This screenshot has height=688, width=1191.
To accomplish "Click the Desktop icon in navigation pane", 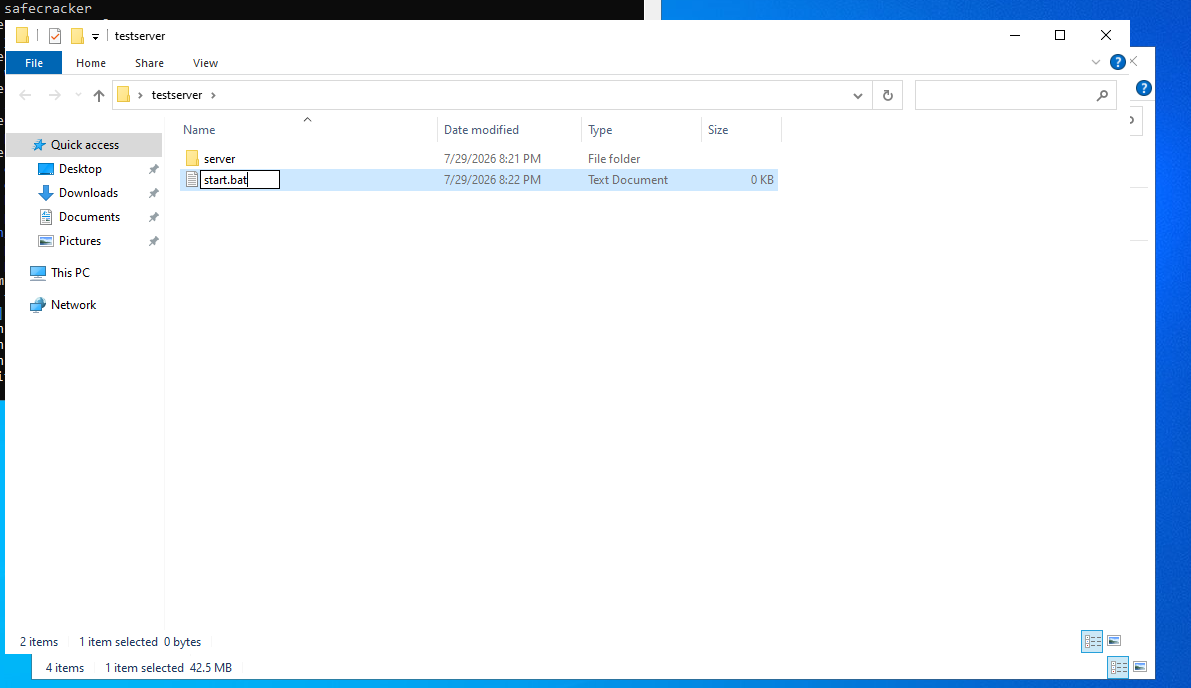I will [46, 169].
